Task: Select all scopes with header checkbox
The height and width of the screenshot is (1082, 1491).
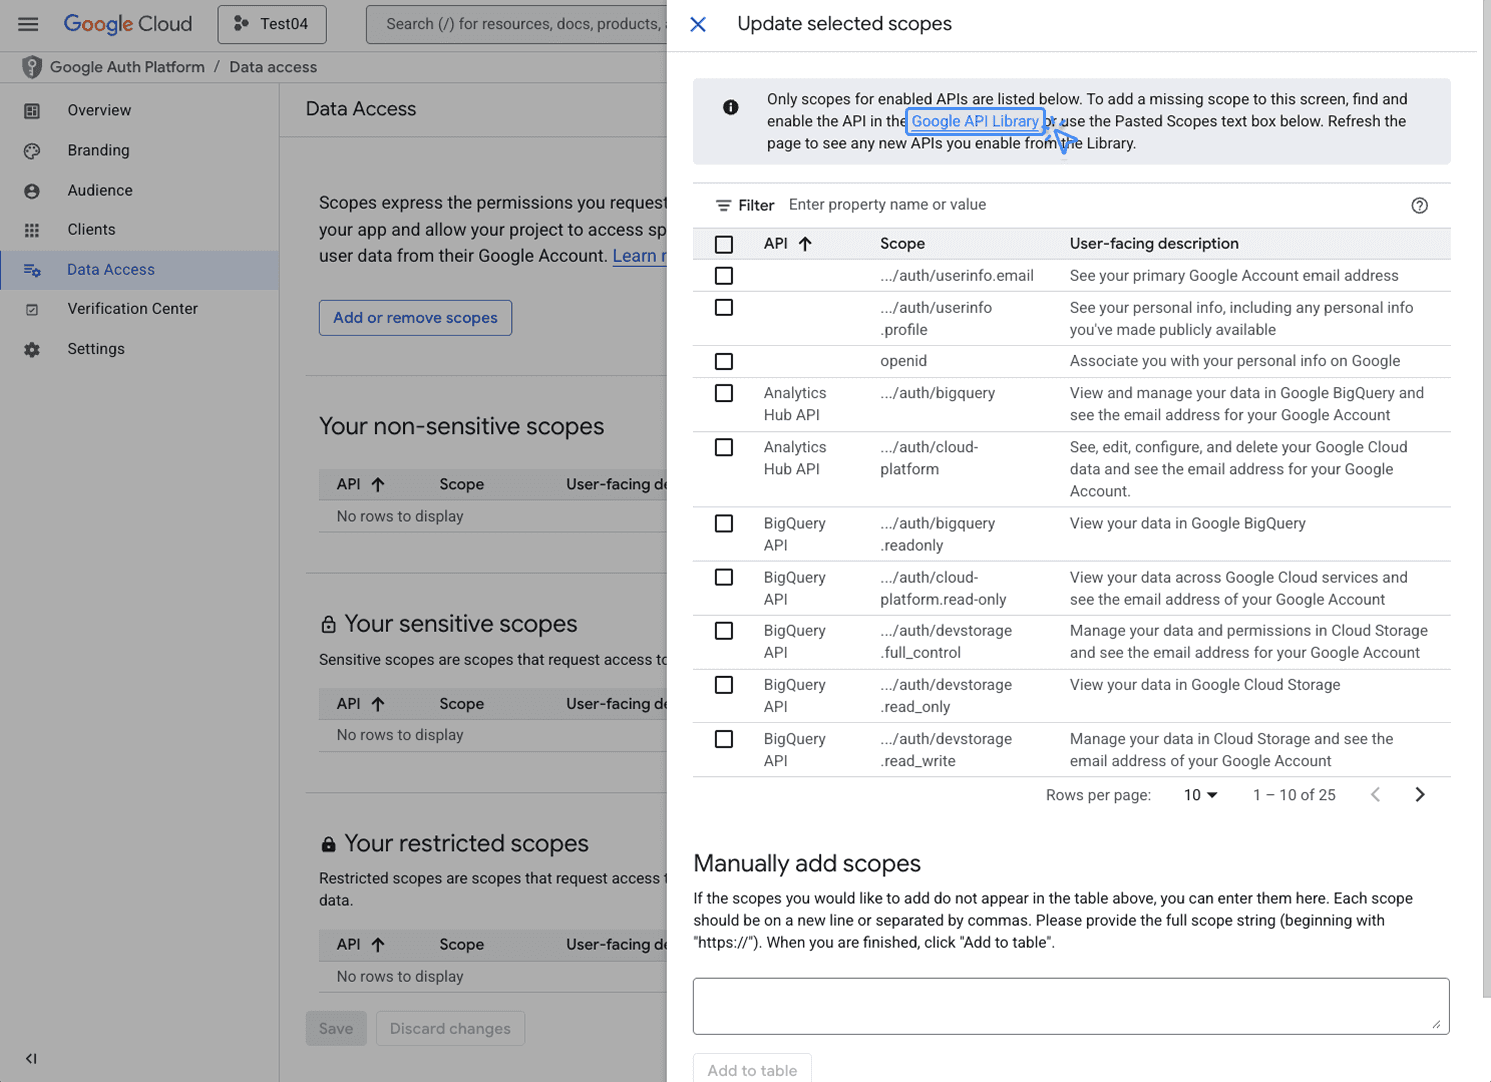Action: coord(724,244)
